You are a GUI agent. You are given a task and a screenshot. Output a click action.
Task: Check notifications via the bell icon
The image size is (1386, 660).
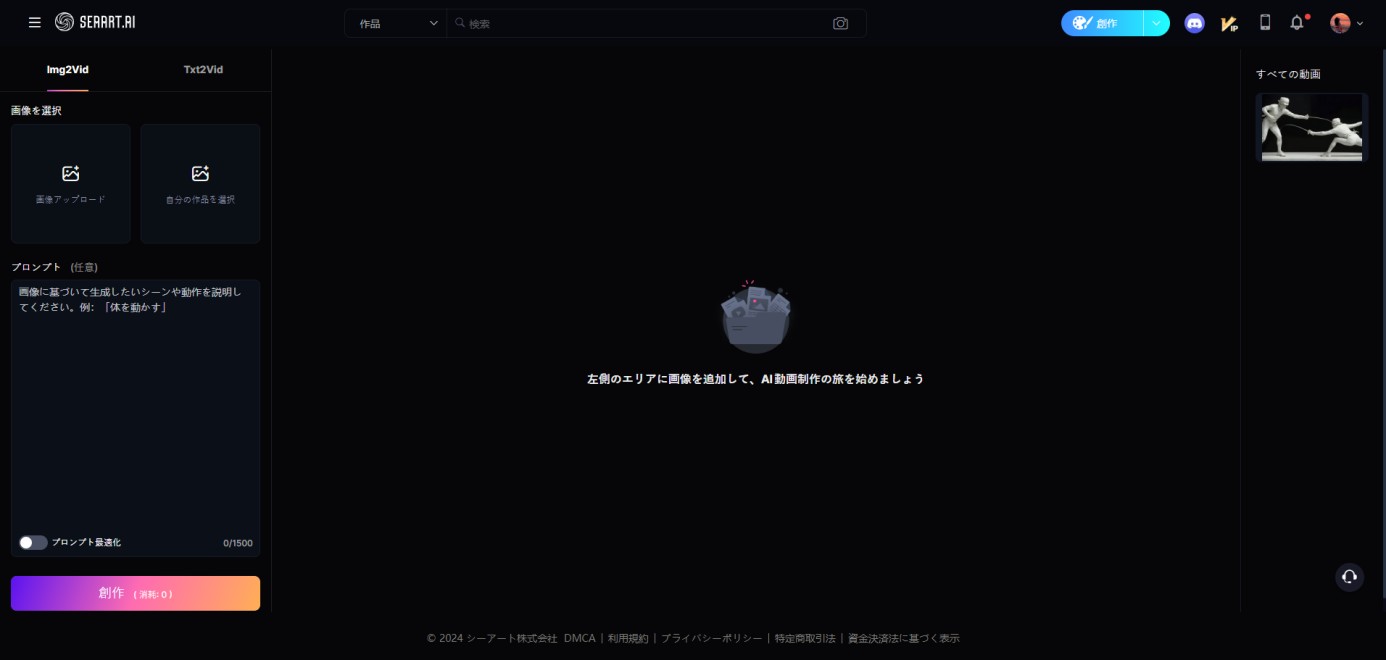point(1295,22)
